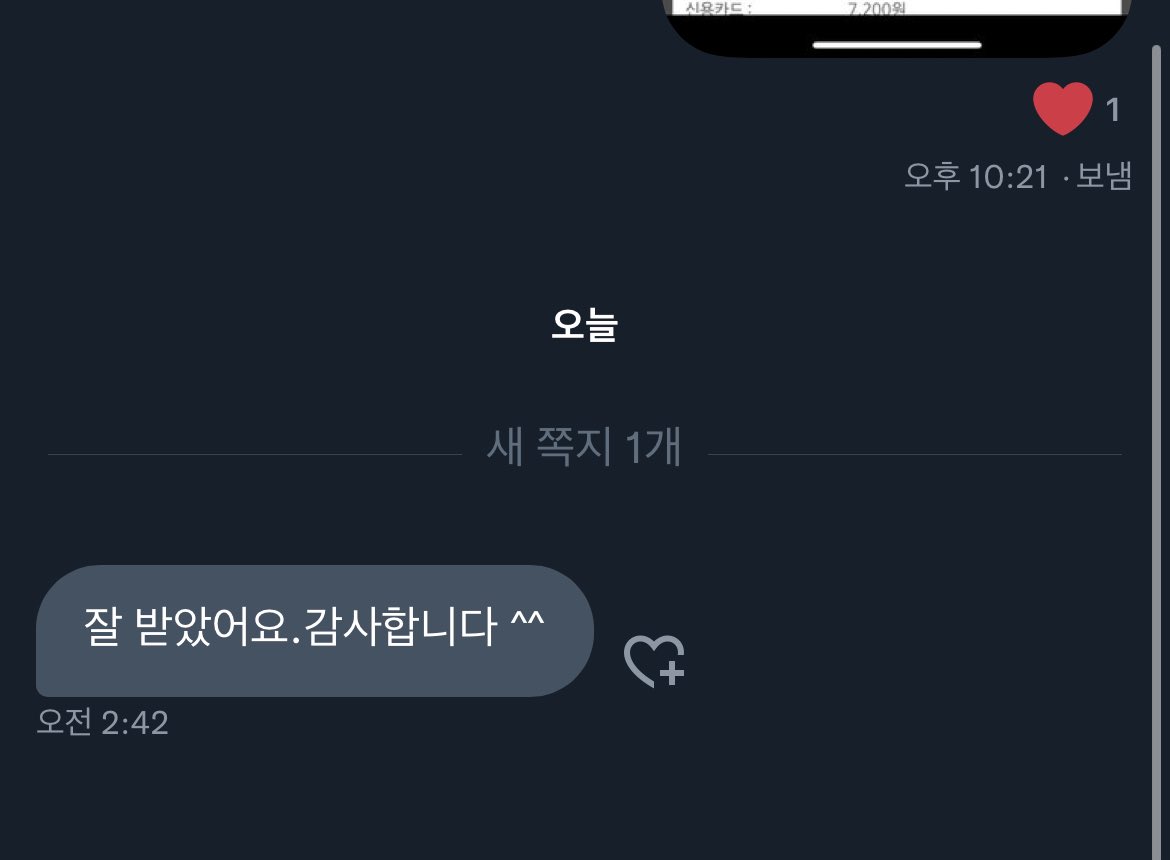This screenshot has width=1170, height=860.
Task: Click the sent timestamp "오후 10:21"
Action: [x=976, y=177]
